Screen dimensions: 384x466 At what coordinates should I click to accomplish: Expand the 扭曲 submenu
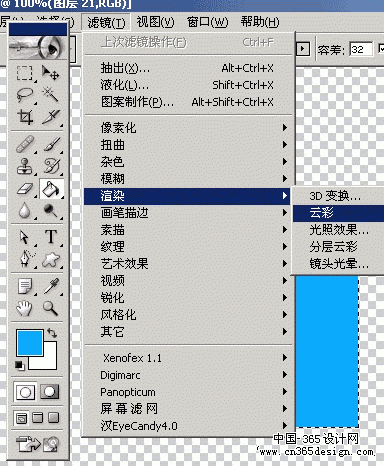187,145
